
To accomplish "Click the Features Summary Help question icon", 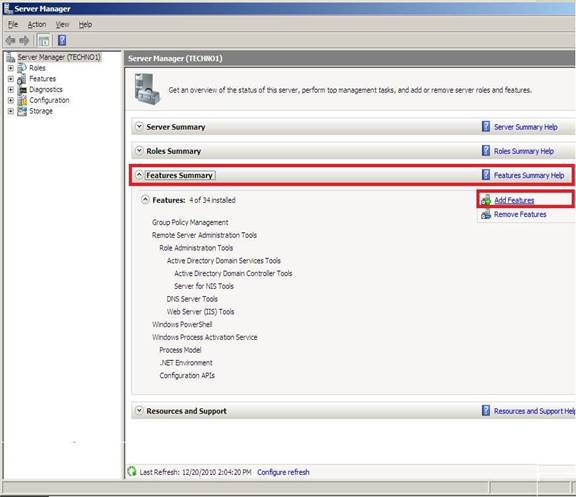I will pos(486,175).
